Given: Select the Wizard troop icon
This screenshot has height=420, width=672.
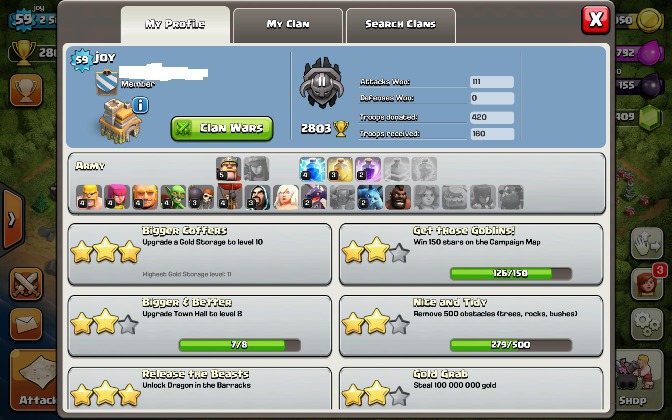Looking at the screenshot, I should 258,197.
